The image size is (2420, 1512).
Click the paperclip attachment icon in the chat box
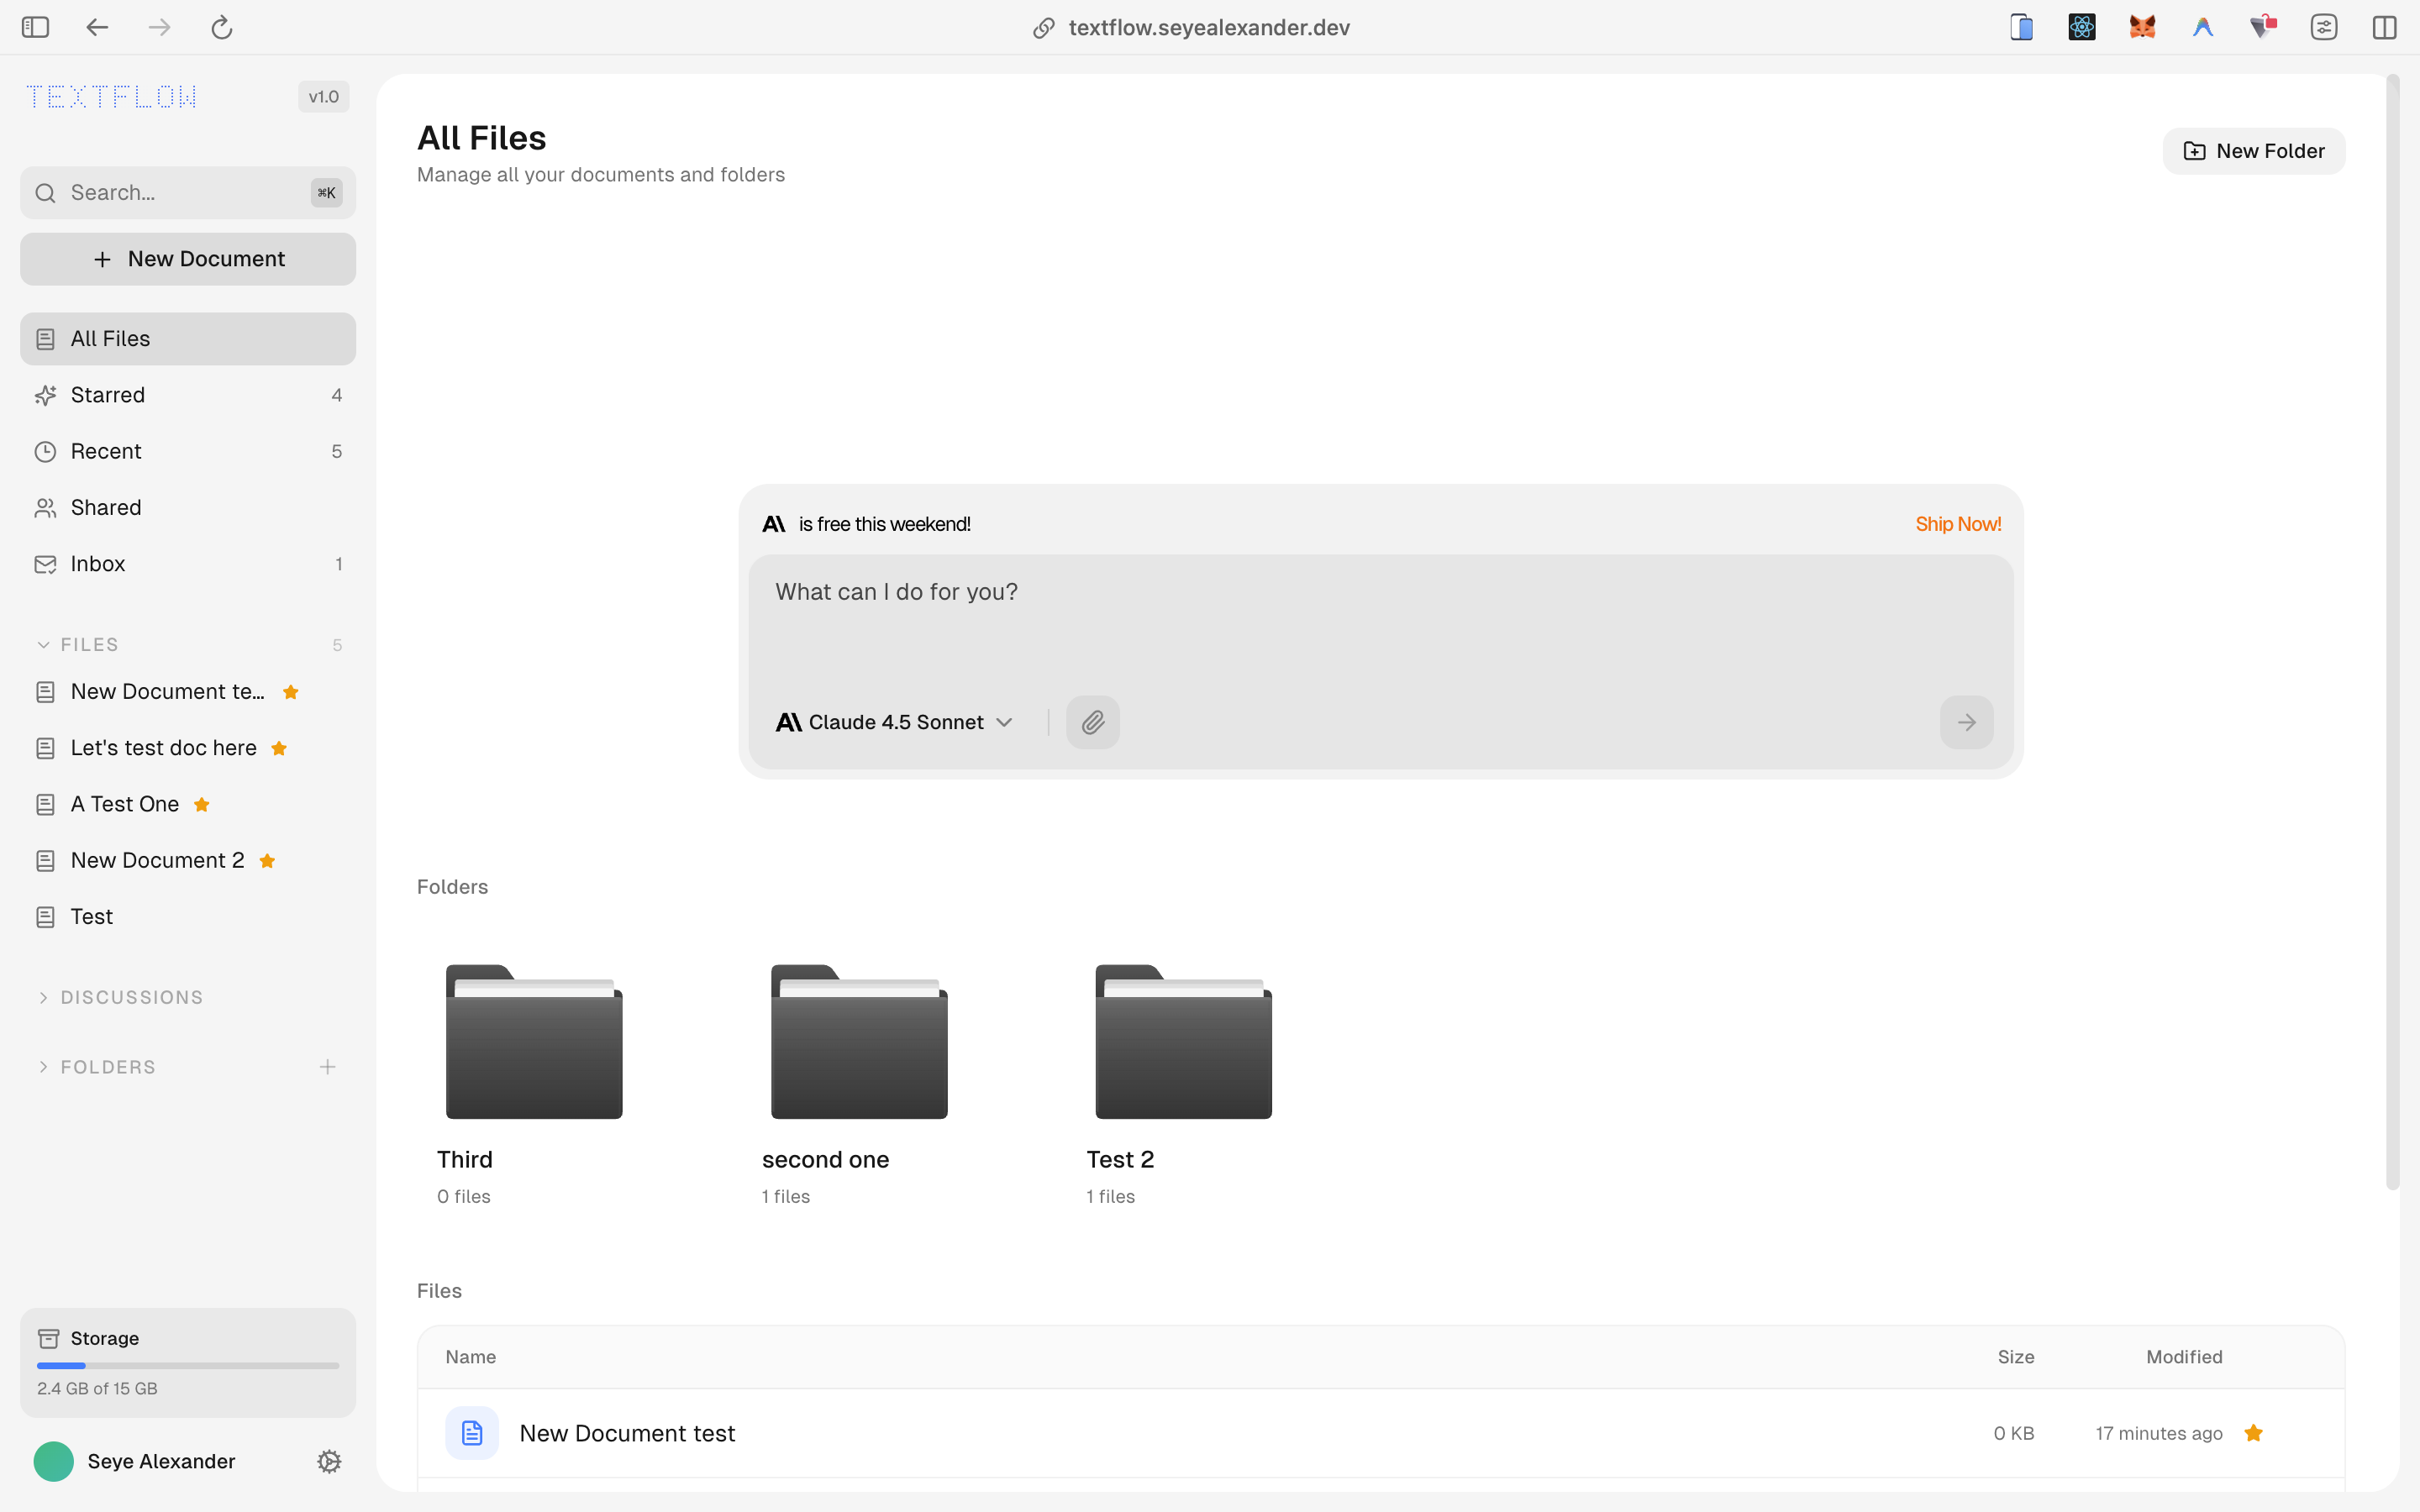point(1093,722)
